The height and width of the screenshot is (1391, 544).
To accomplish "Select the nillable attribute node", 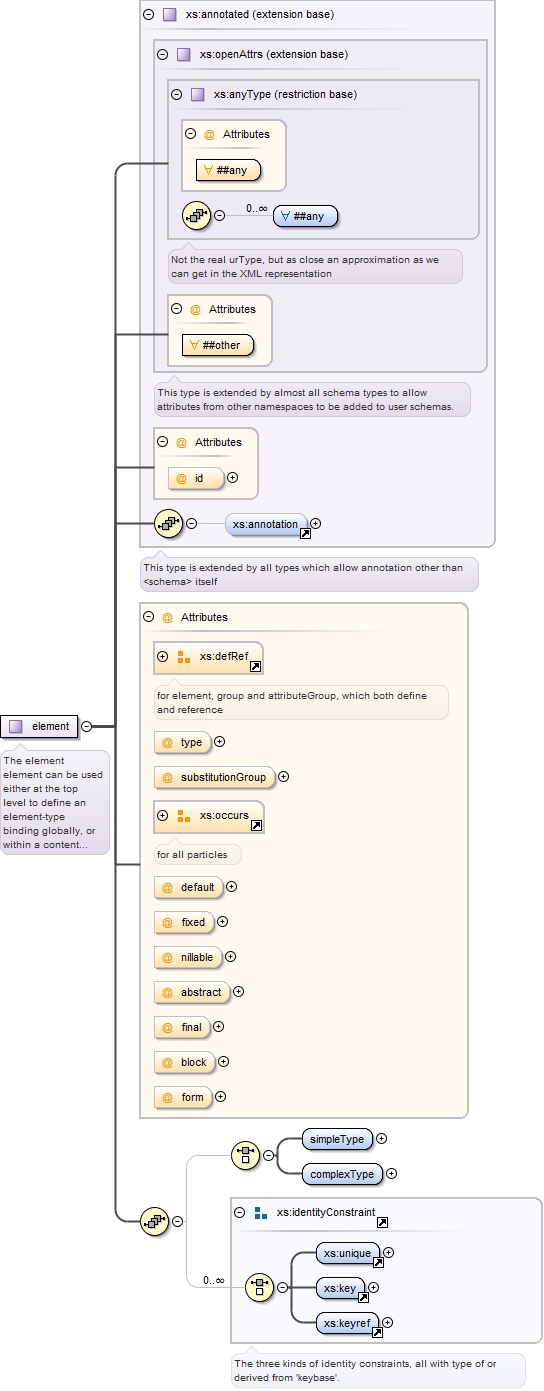I will pyautogui.click(x=188, y=957).
